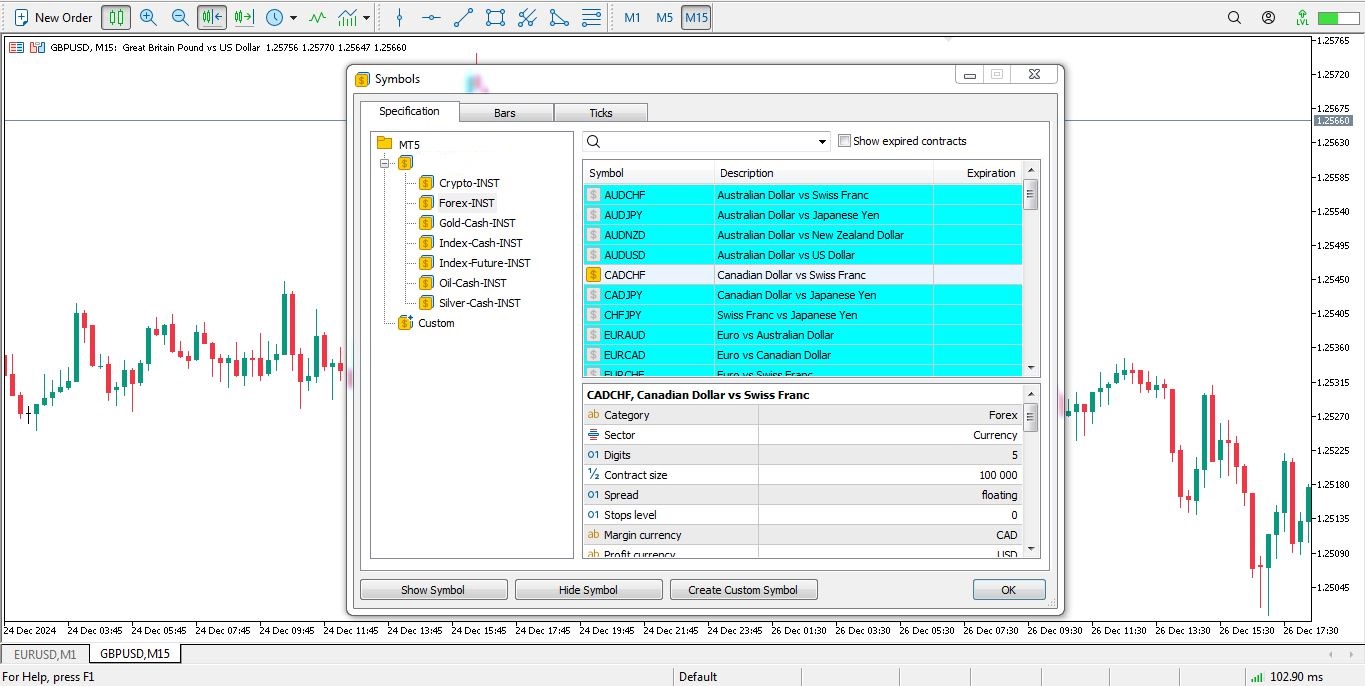The width and height of the screenshot is (1365, 686).
Task: Open the symbol search dropdown arrow
Action: click(x=823, y=142)
